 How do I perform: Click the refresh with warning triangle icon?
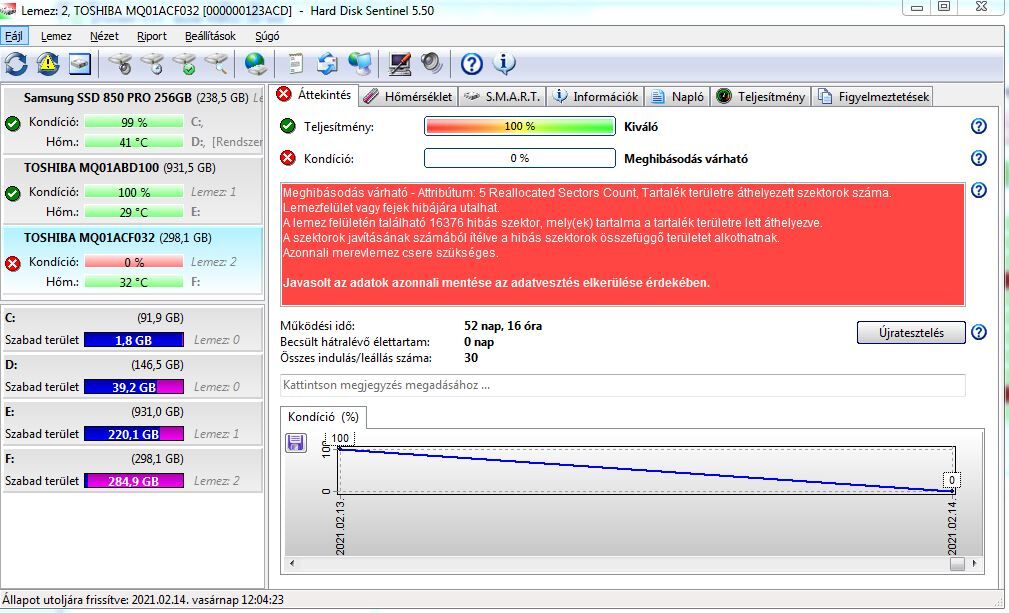48,64
